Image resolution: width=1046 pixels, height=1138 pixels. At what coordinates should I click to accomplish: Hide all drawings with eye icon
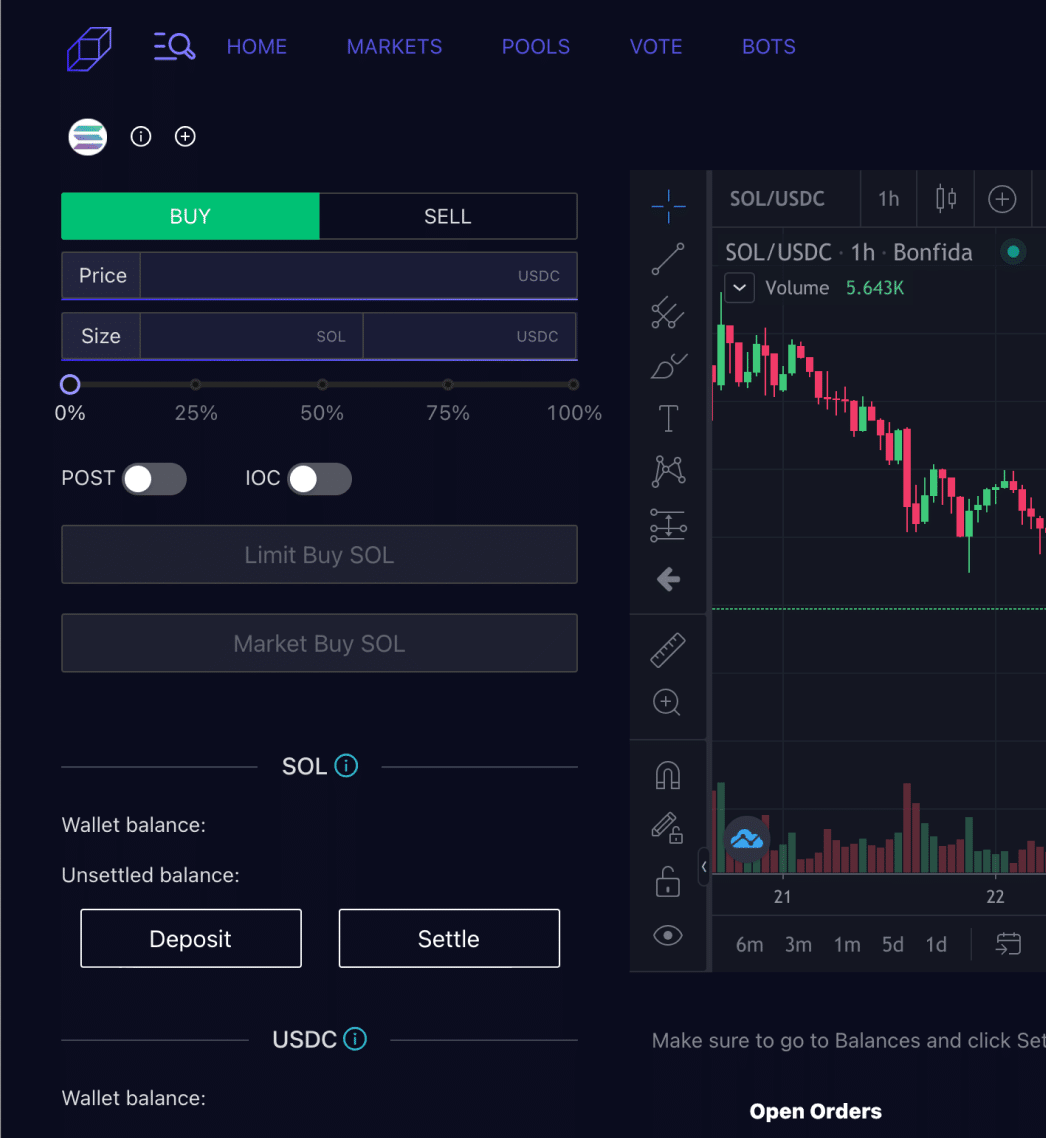667,935
